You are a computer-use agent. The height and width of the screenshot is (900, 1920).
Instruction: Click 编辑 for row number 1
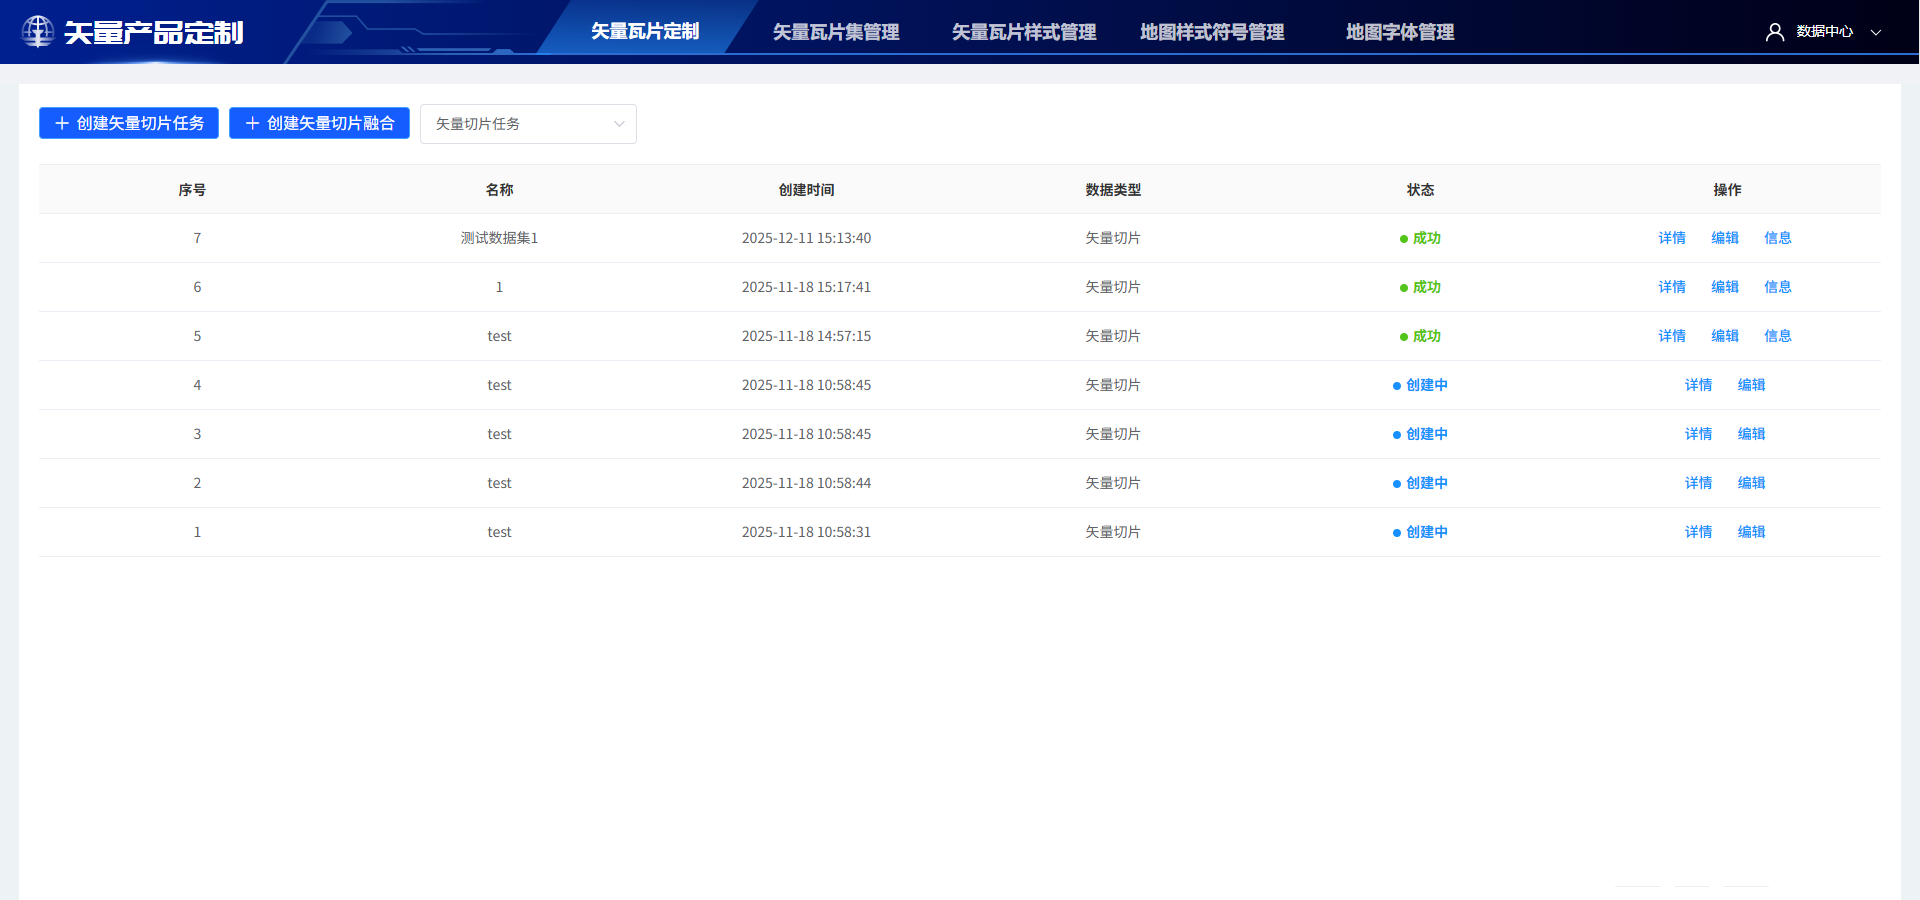tap(1751, 532)
